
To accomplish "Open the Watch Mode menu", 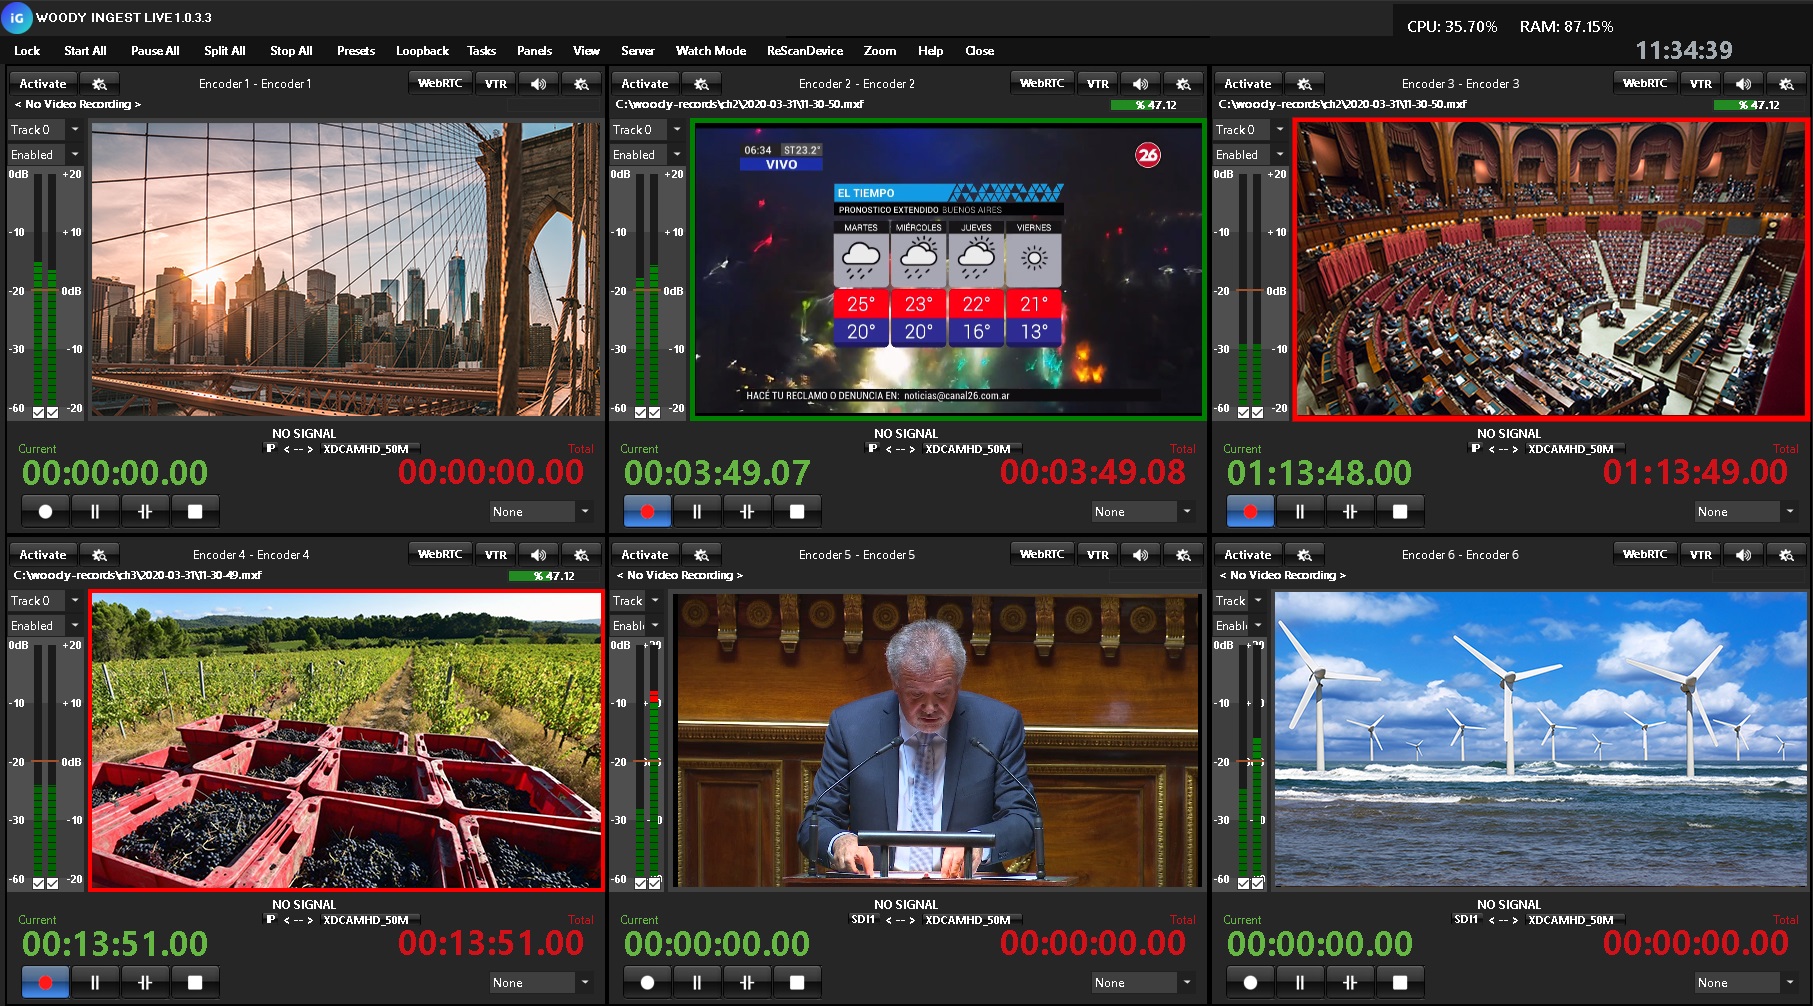I will click(x=710, y=51).
